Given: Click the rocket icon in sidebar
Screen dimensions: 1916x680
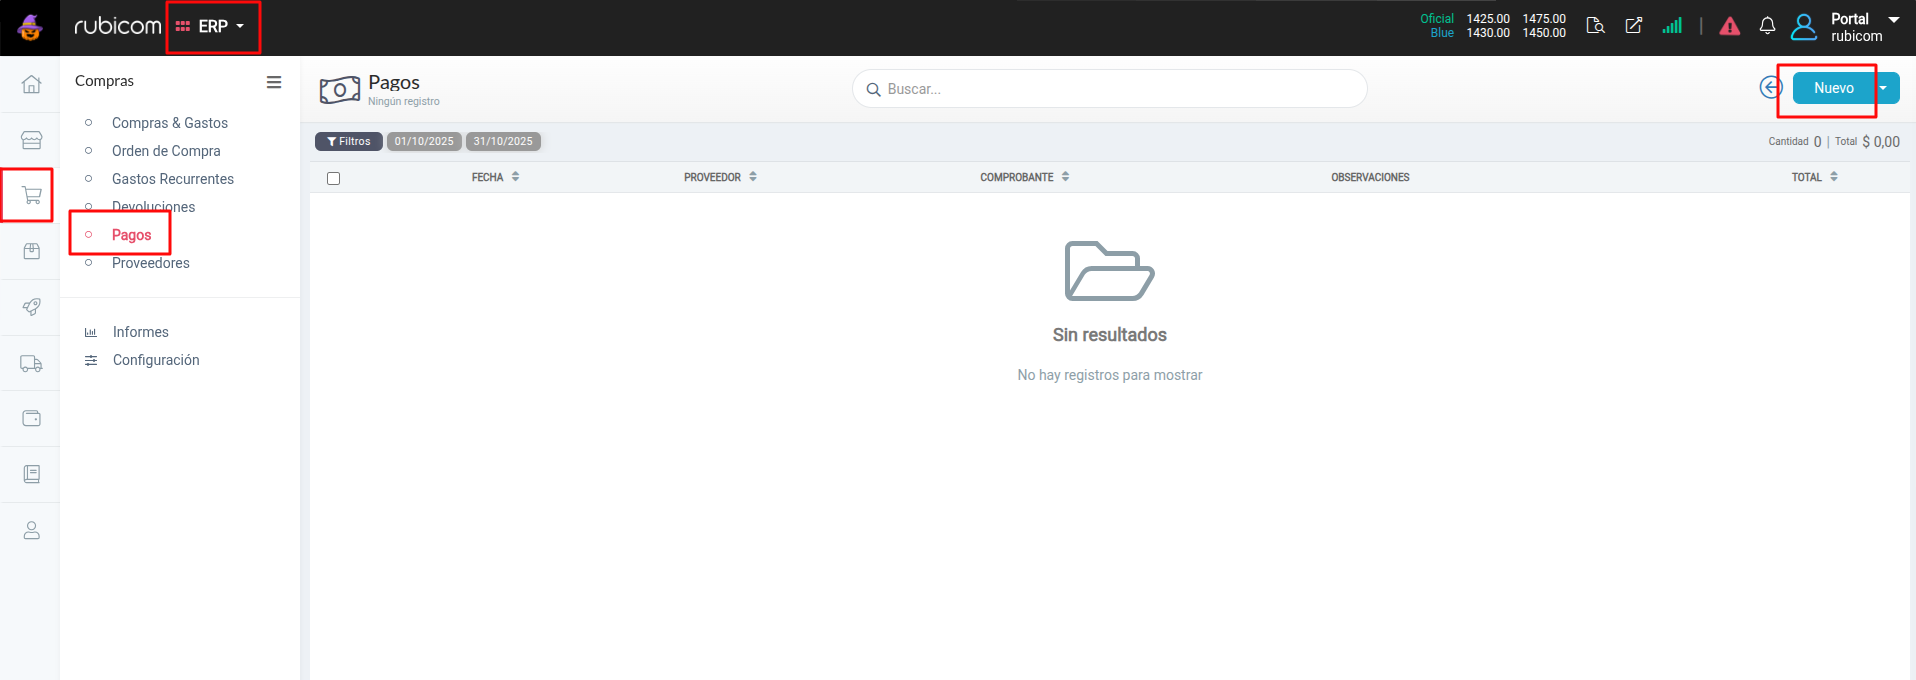Looking at the screenshot, I should (x=31, y=307).
